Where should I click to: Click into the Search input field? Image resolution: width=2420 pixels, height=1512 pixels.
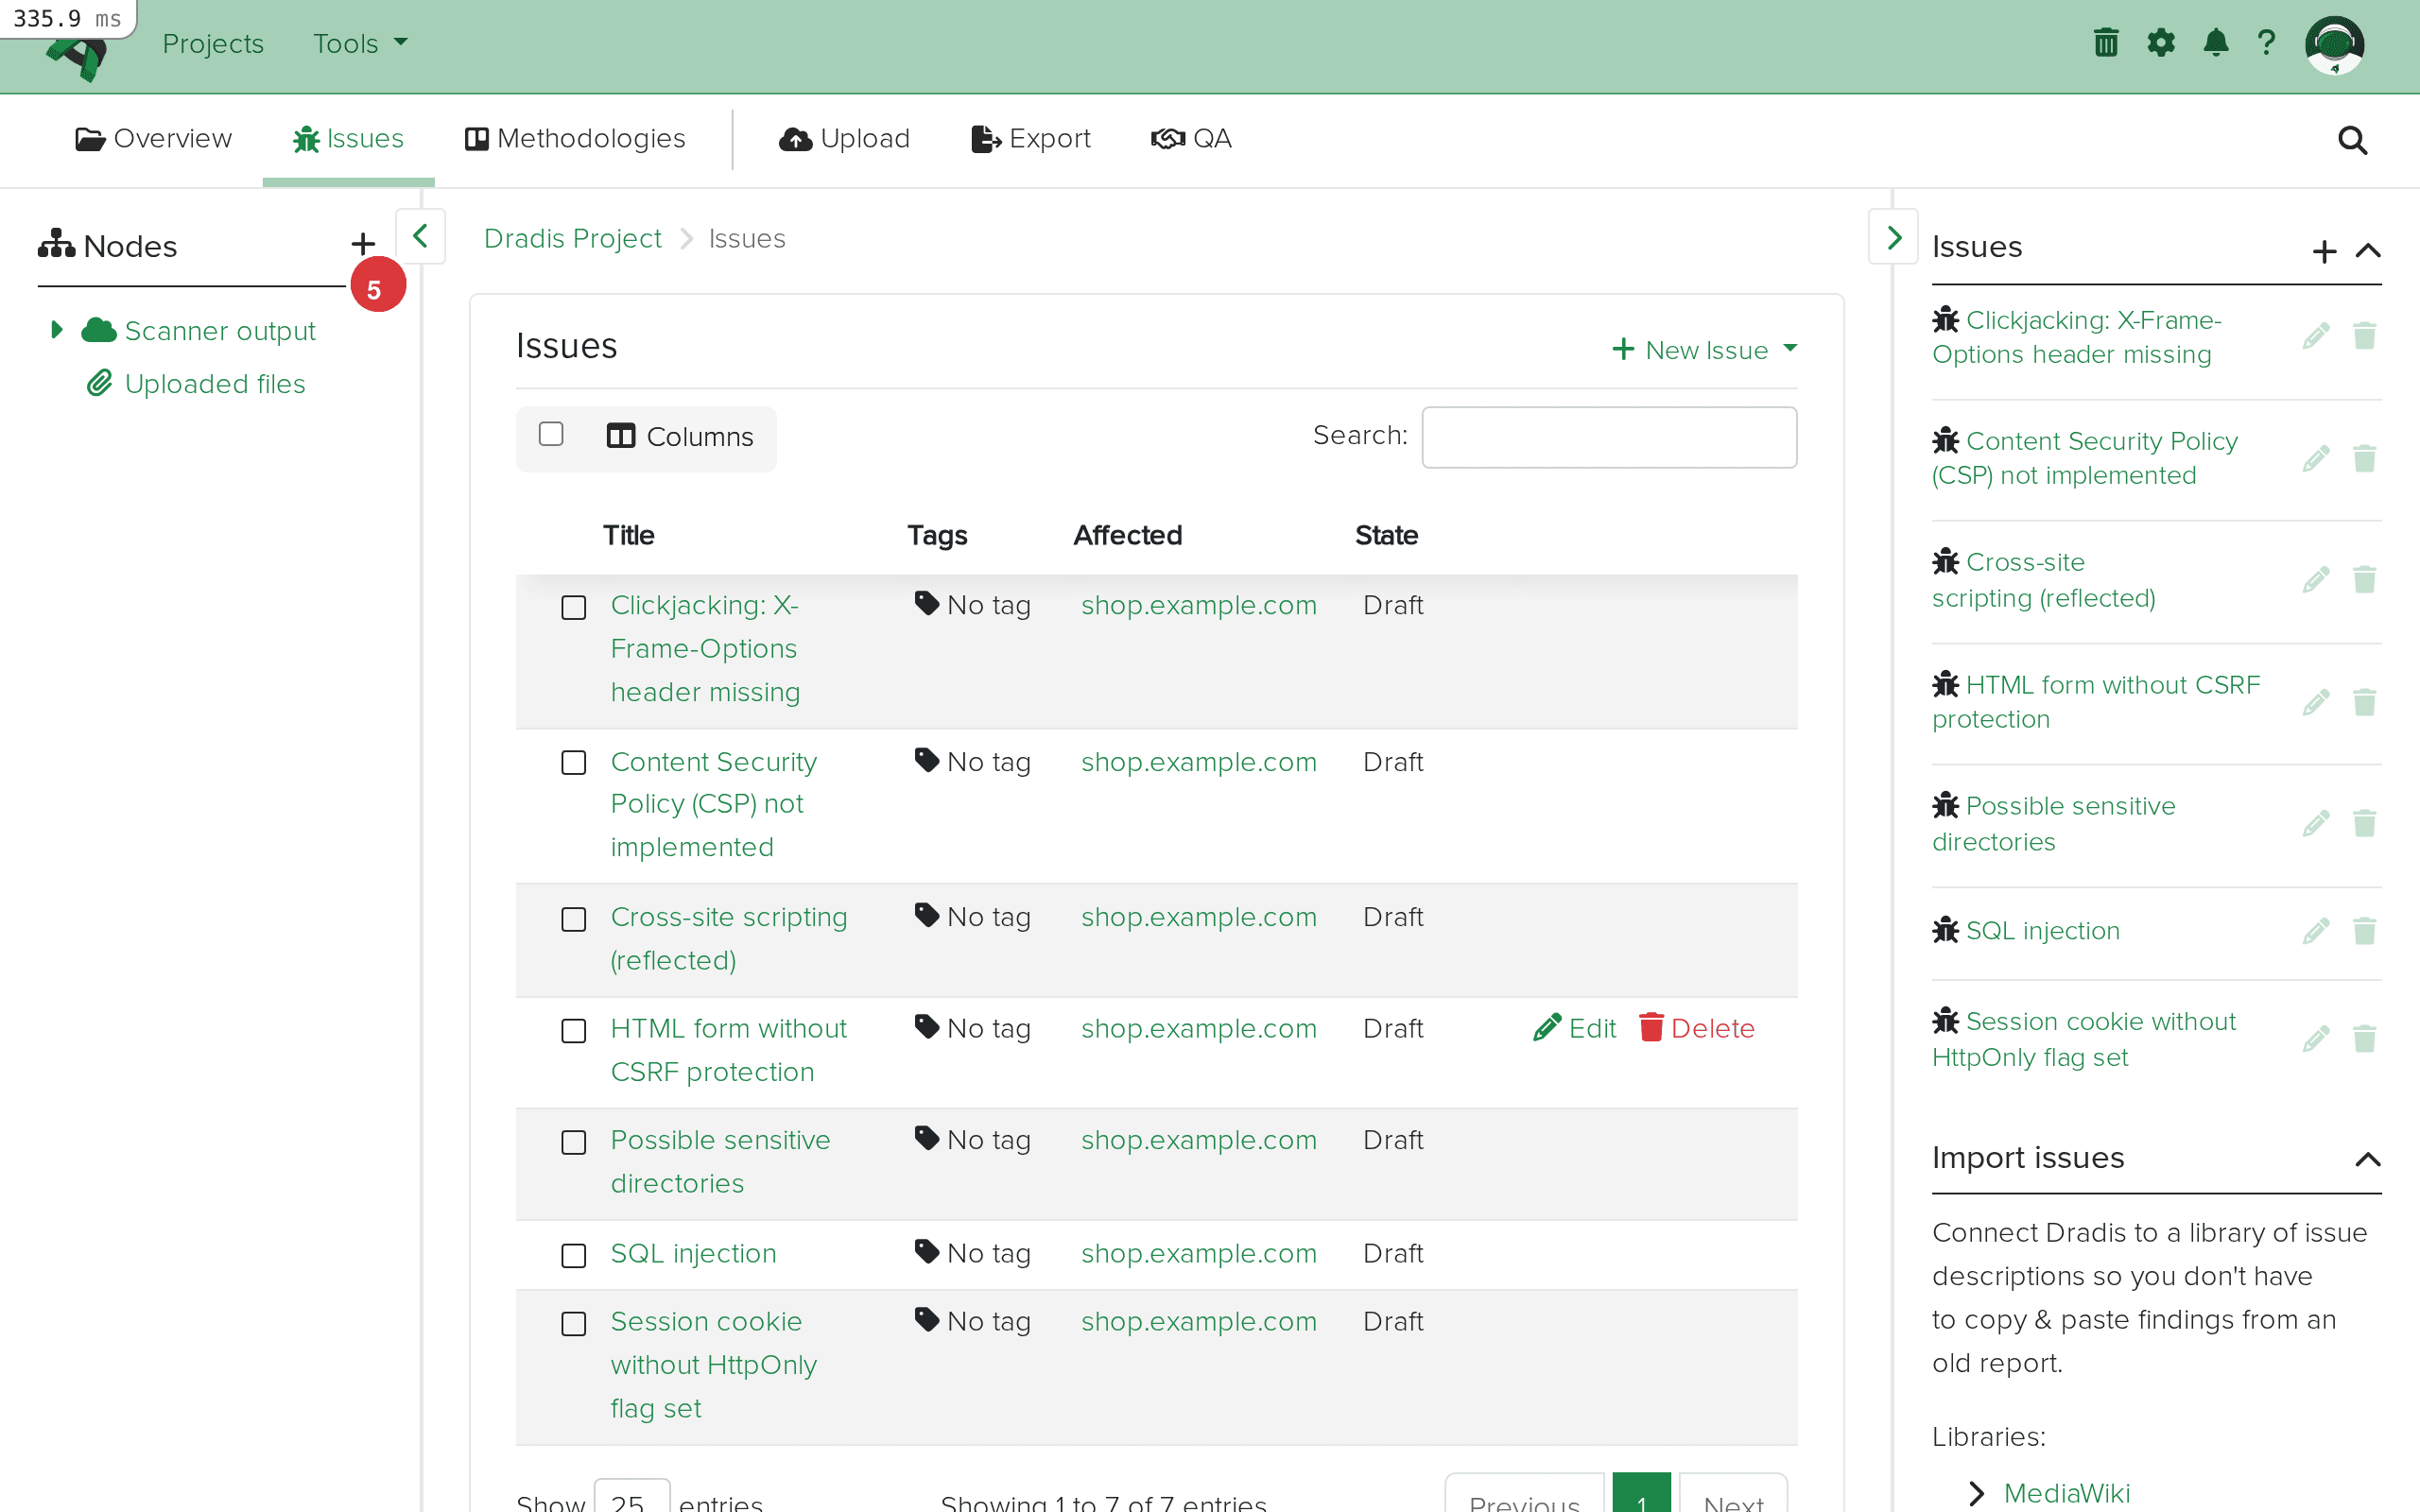[x=1609, y=437]
